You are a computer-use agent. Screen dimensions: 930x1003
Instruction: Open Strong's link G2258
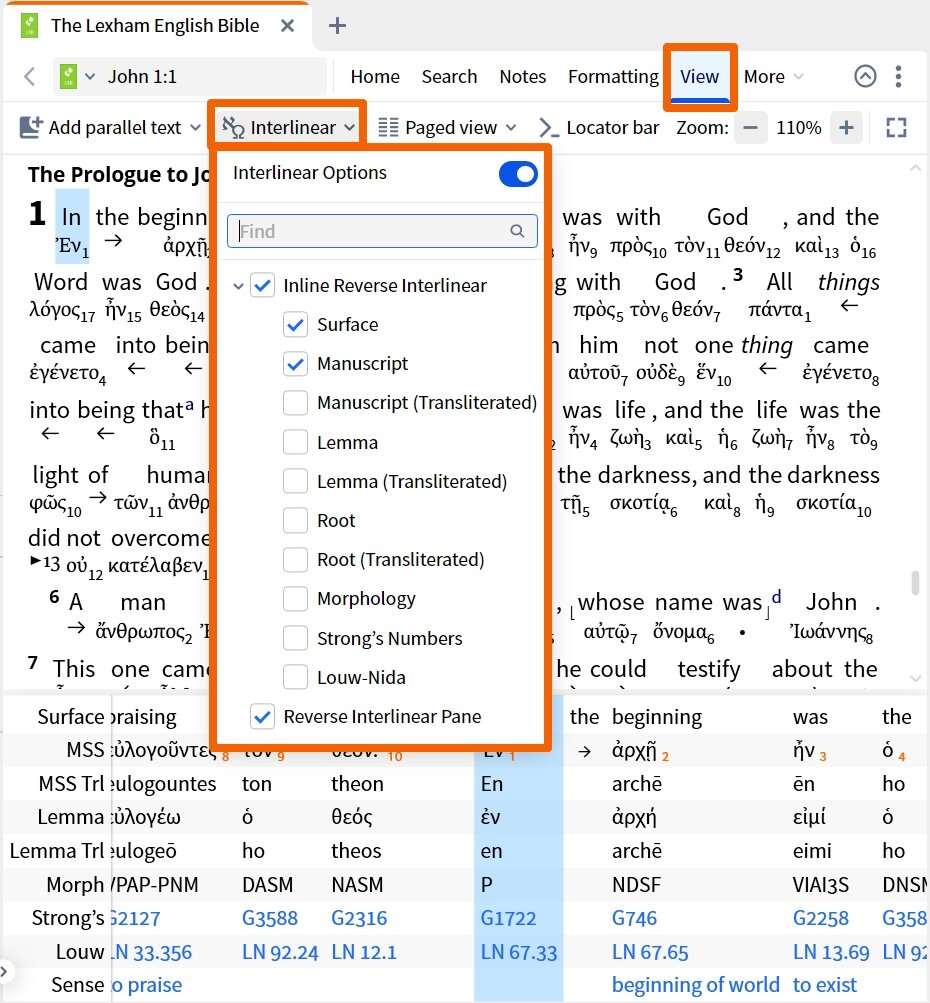pyautogui.click(x=821, y=918)
